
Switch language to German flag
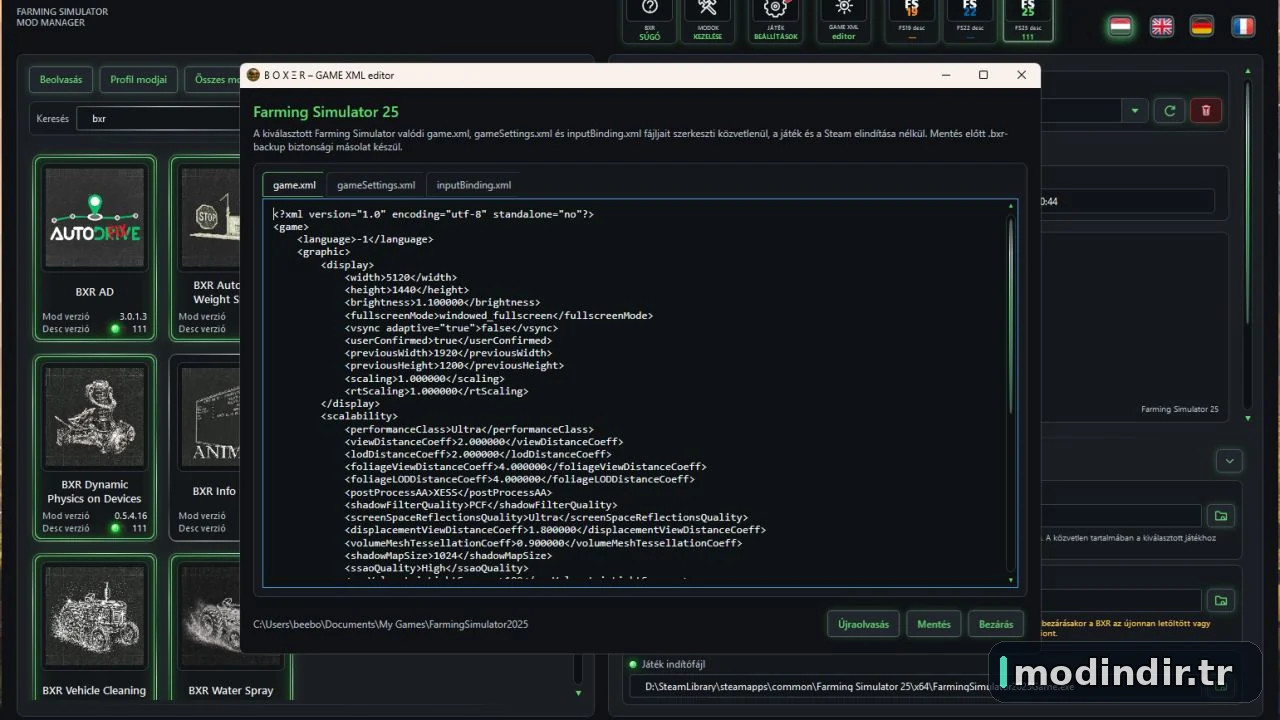[1202, 27]
